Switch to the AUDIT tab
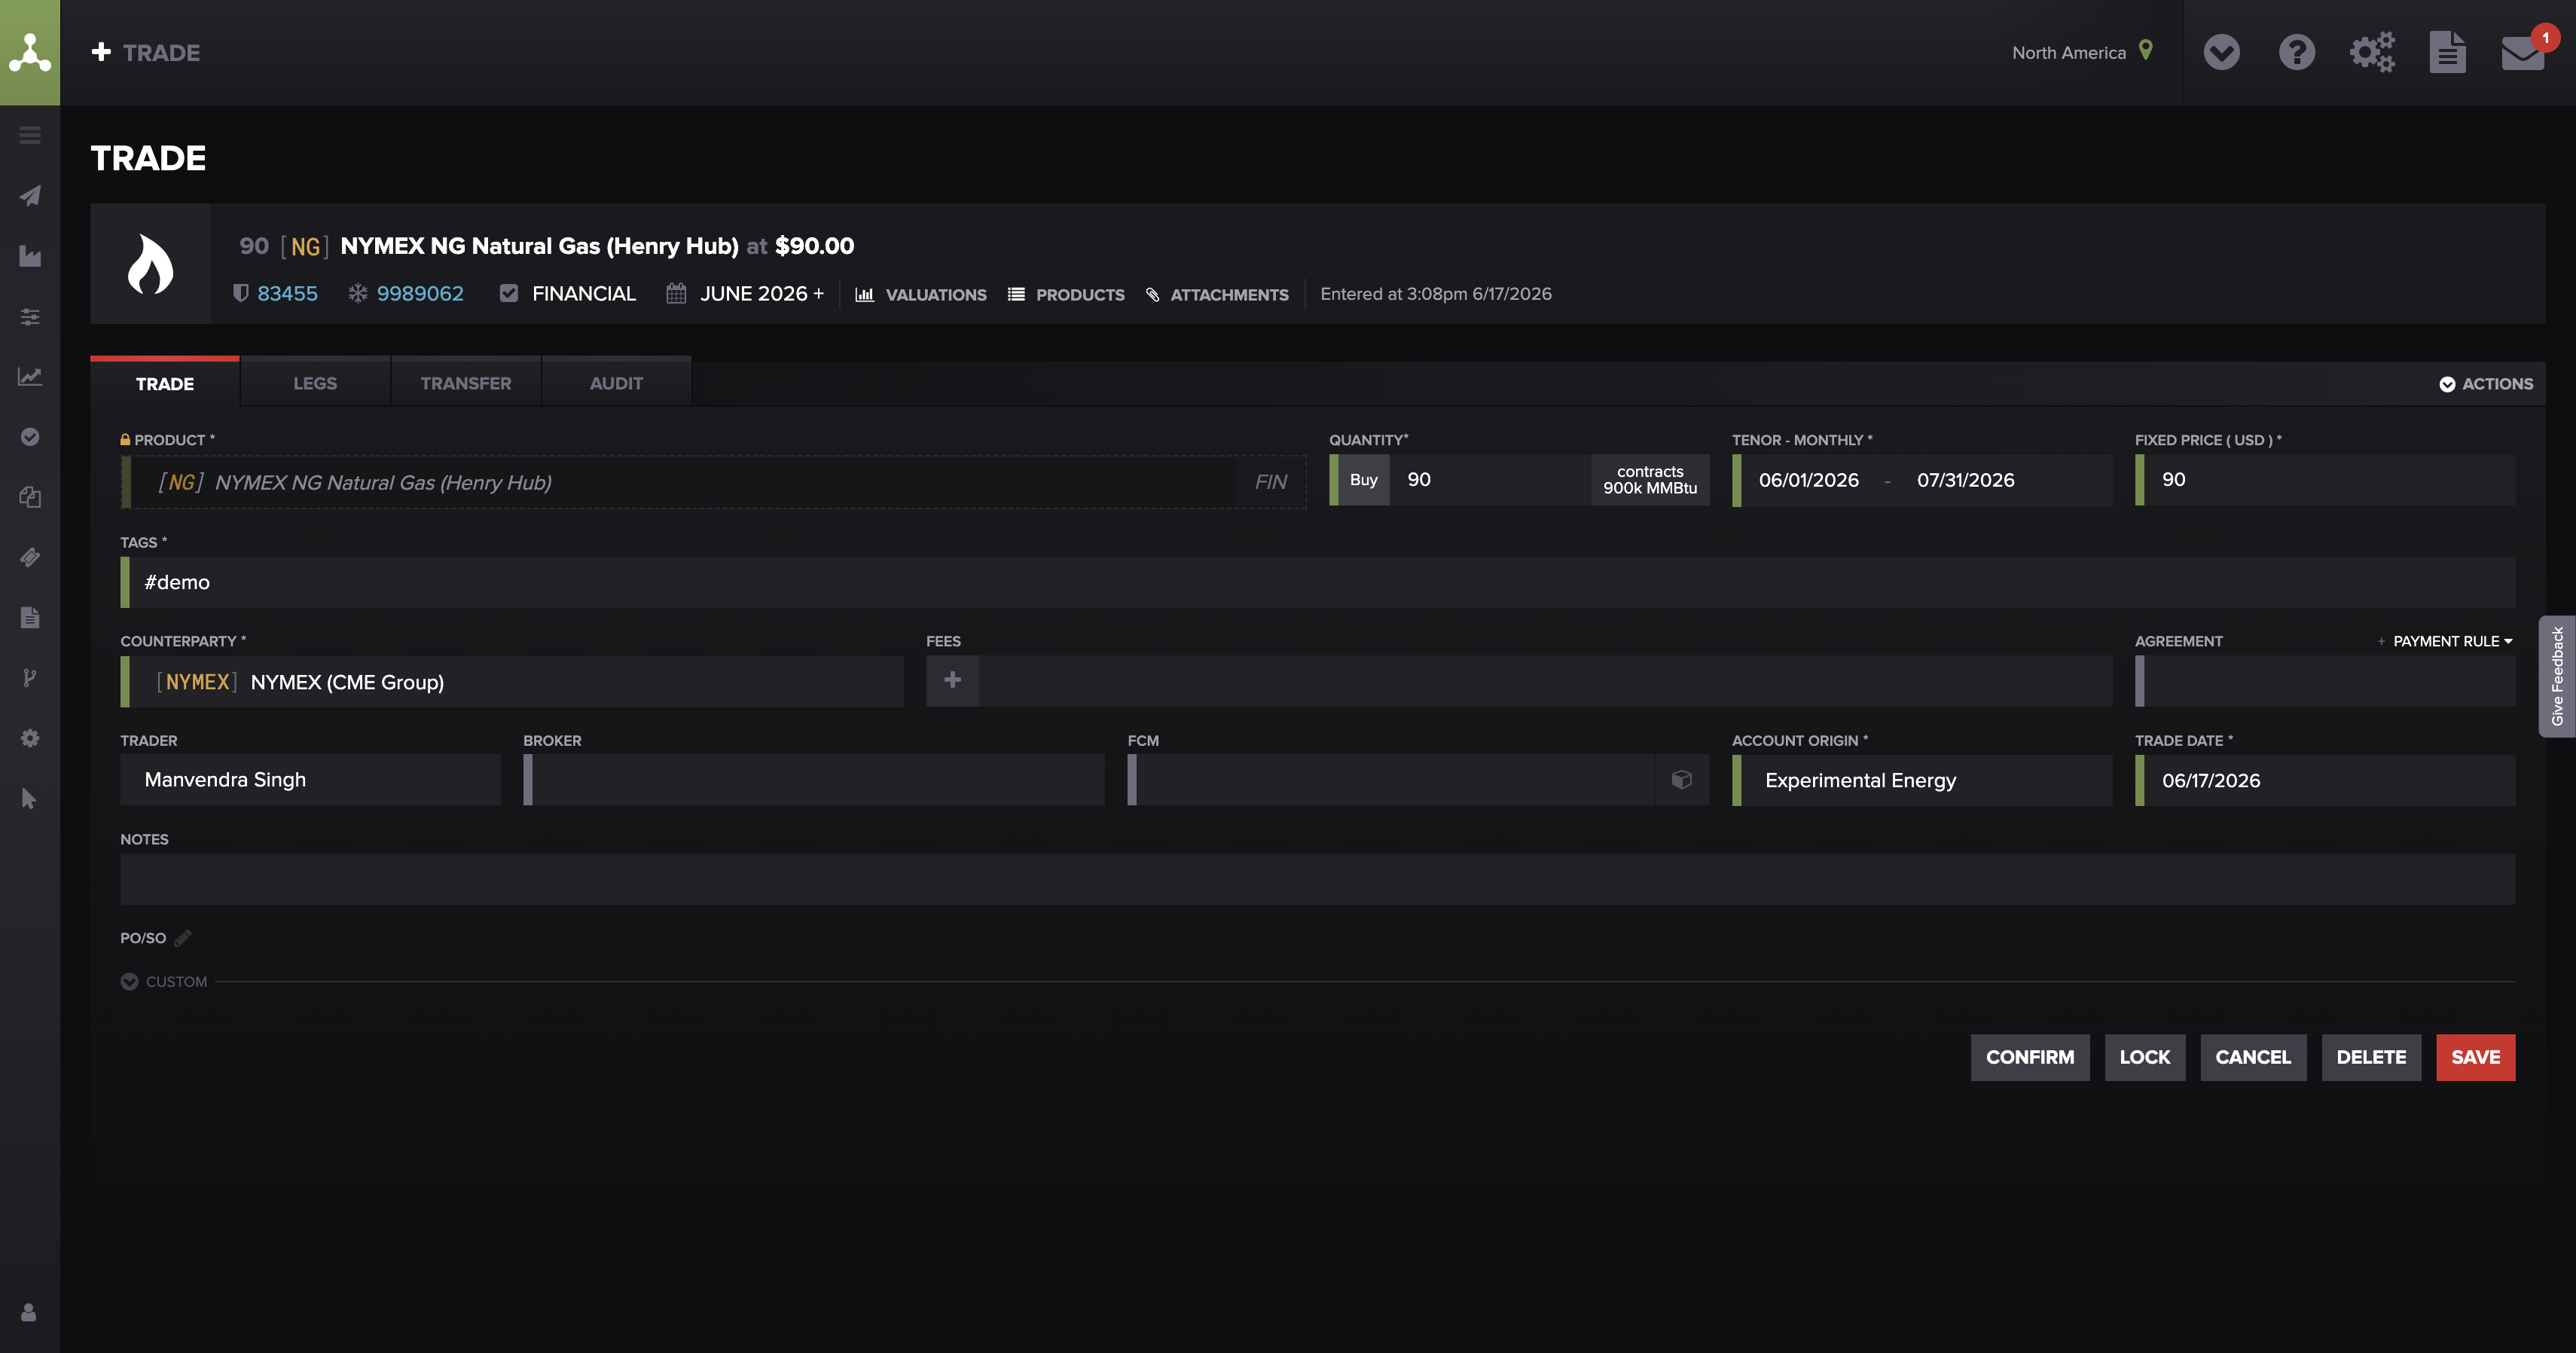 [x=616, y=383]
